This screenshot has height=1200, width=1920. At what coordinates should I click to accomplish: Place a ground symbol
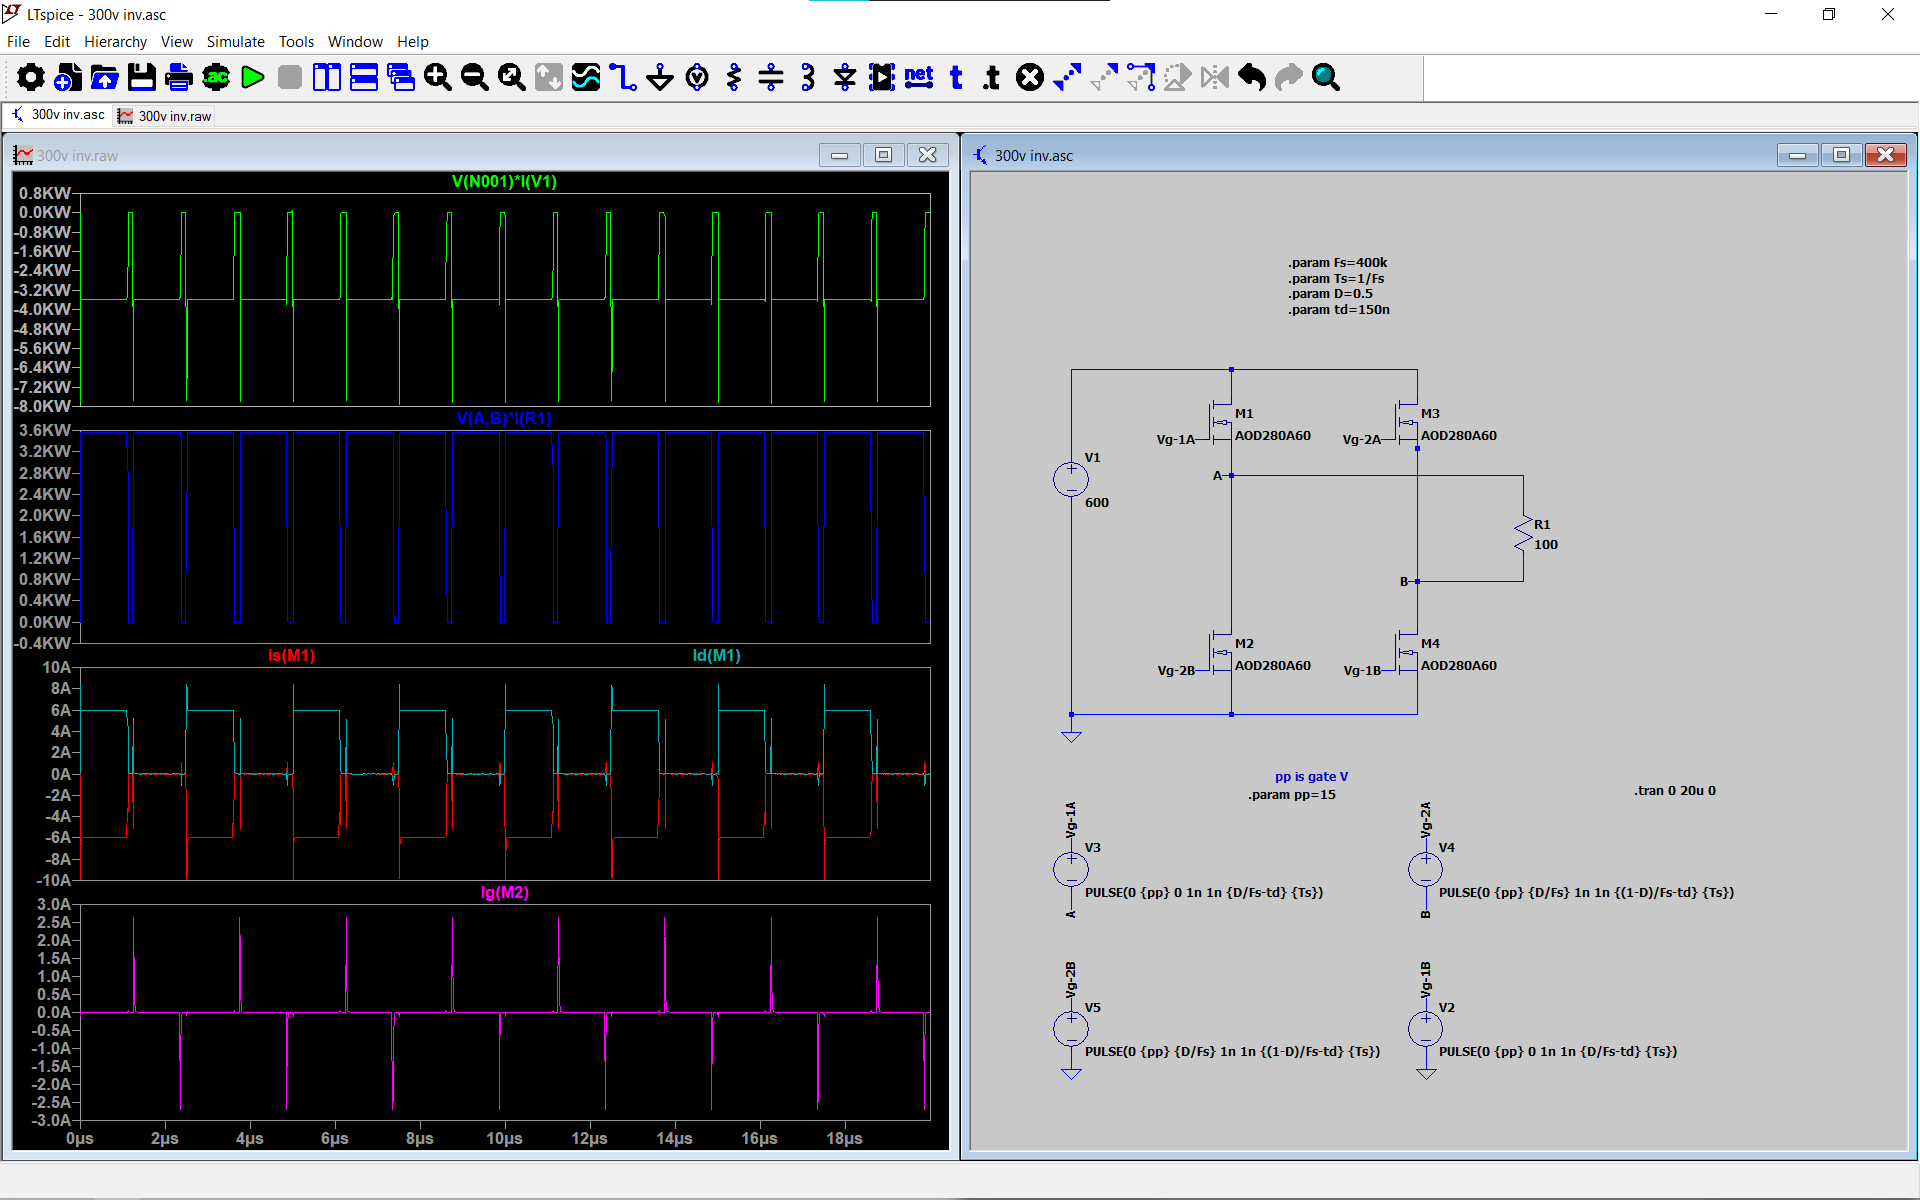pyautogui.click(x=660, y=77)
